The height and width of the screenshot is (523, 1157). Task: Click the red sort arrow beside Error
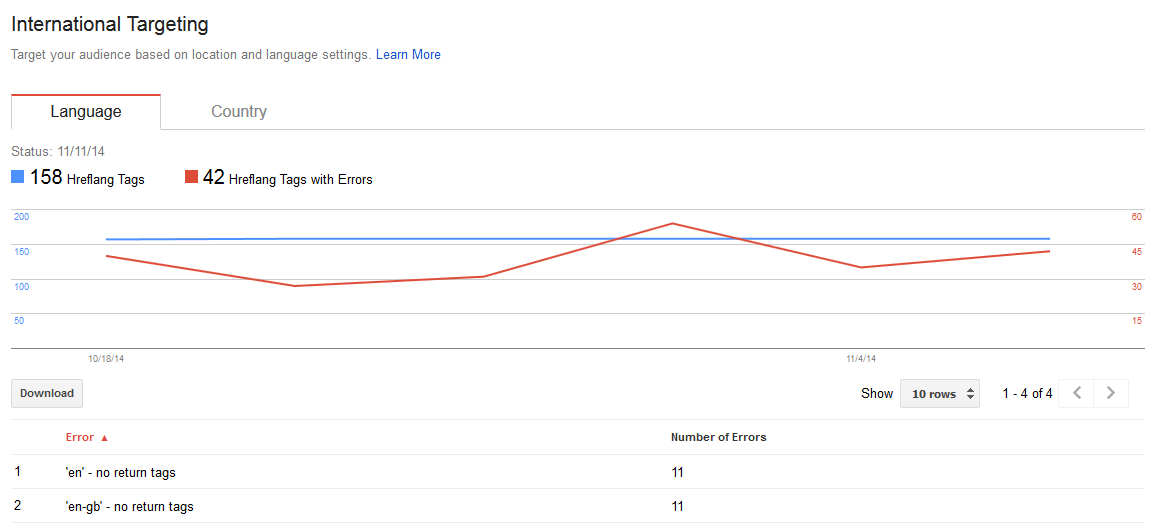(104, 438)
